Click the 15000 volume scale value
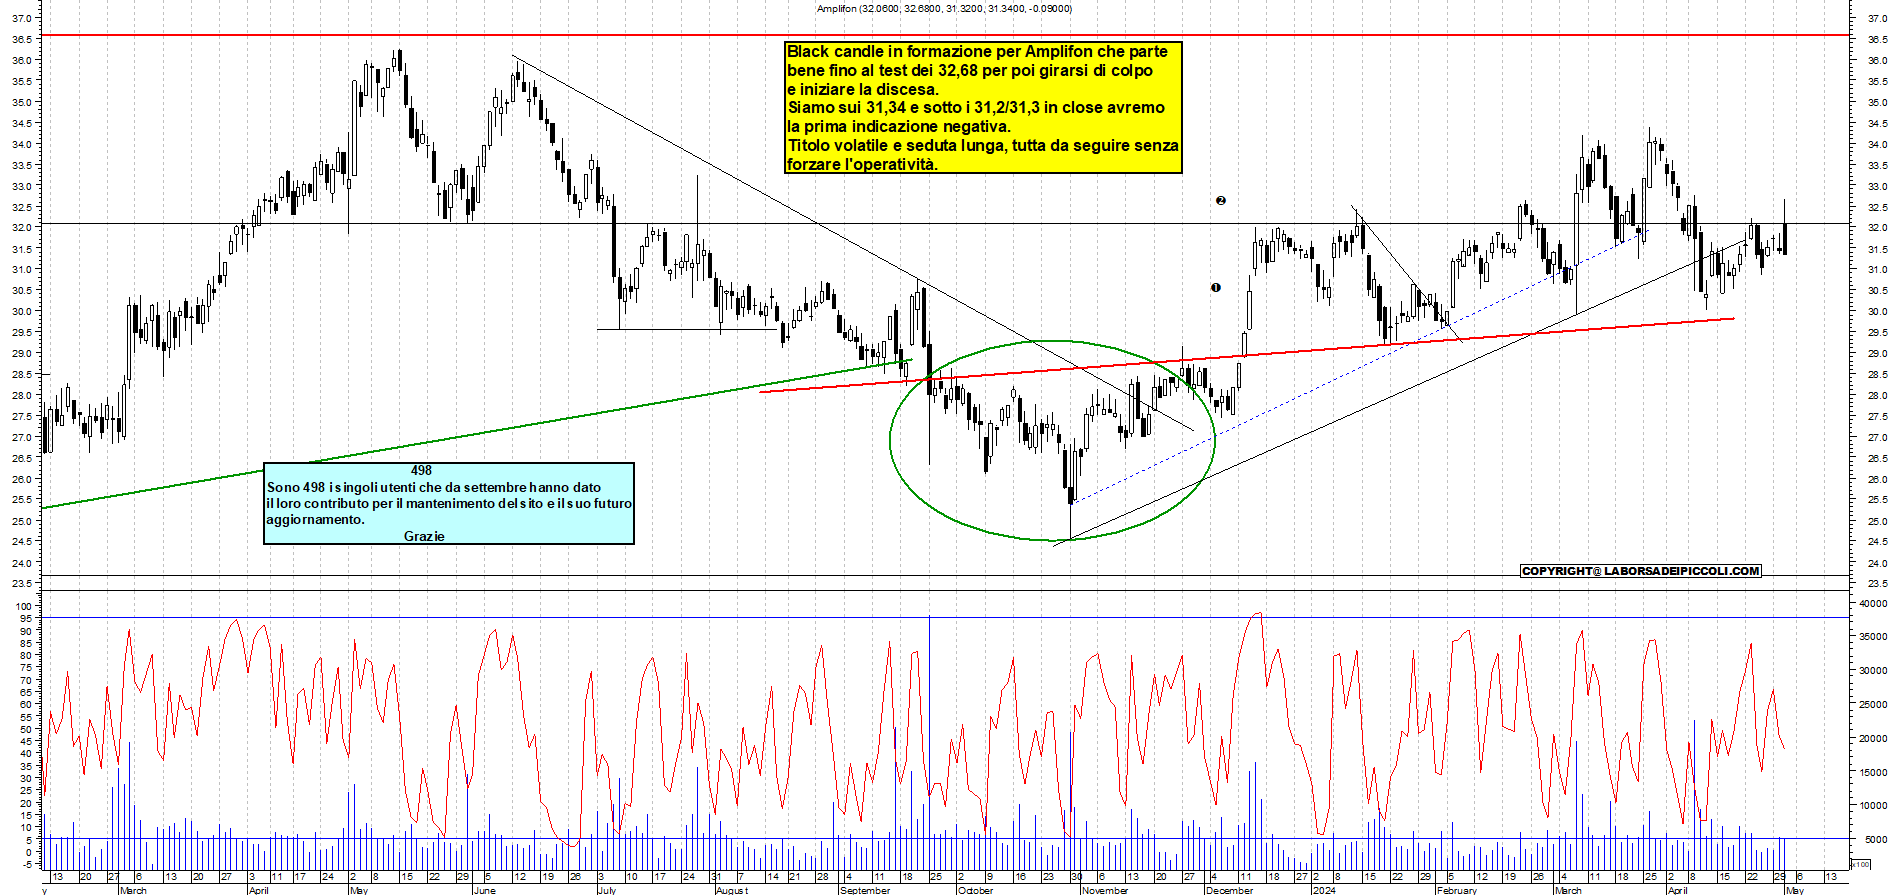The height and width of the screenshot is (895, 1890). click(x=1873, y=772)
